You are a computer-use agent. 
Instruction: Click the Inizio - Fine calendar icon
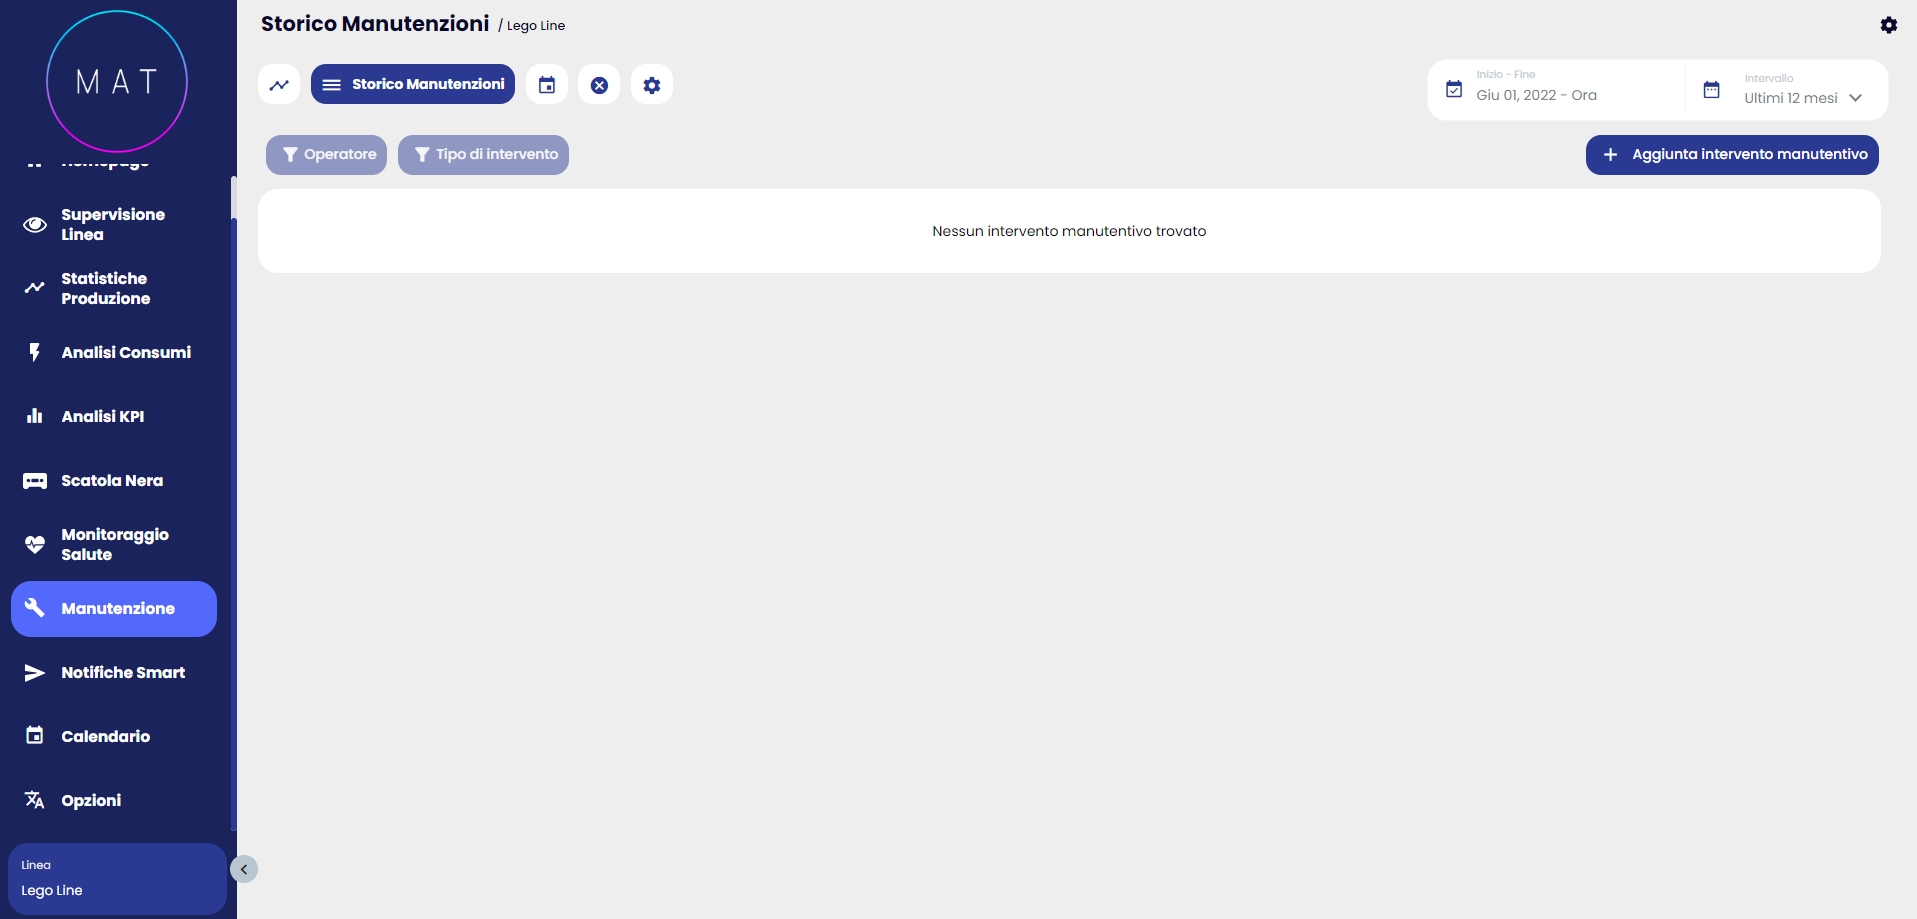1454,90
